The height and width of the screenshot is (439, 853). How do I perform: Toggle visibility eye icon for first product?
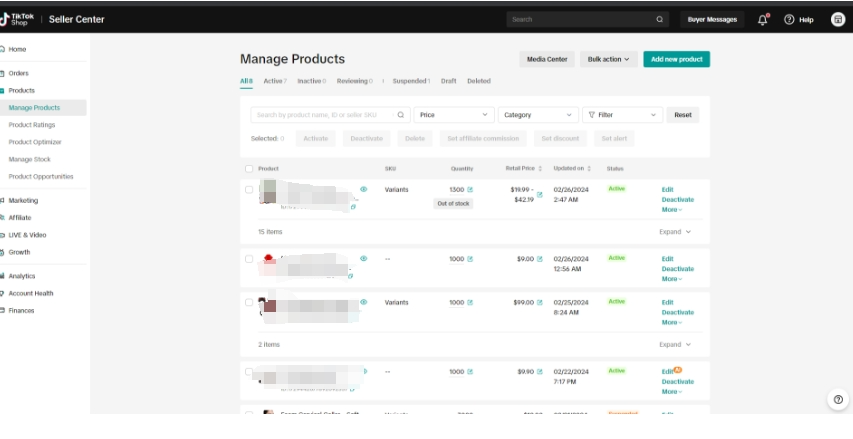click(x=363, y=189)
